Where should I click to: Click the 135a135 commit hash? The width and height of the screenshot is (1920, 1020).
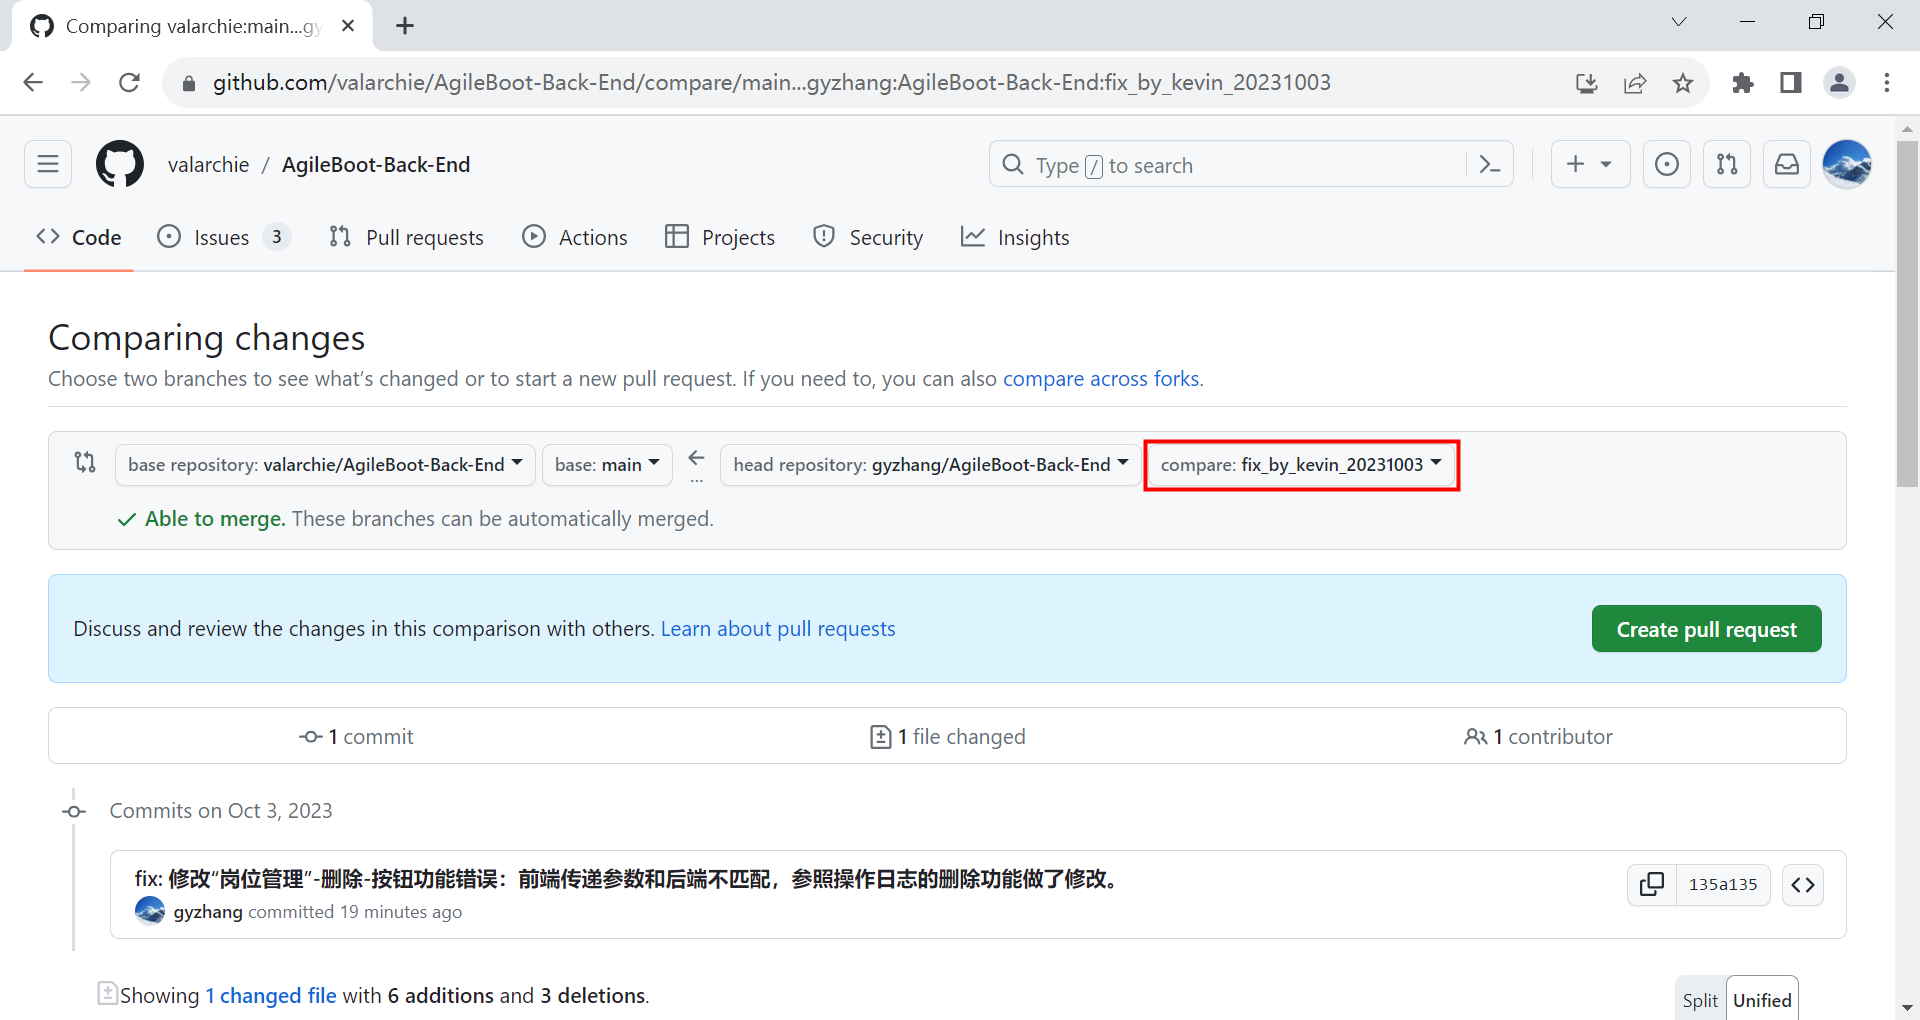pyautogui.click(x=1723, y=884)
